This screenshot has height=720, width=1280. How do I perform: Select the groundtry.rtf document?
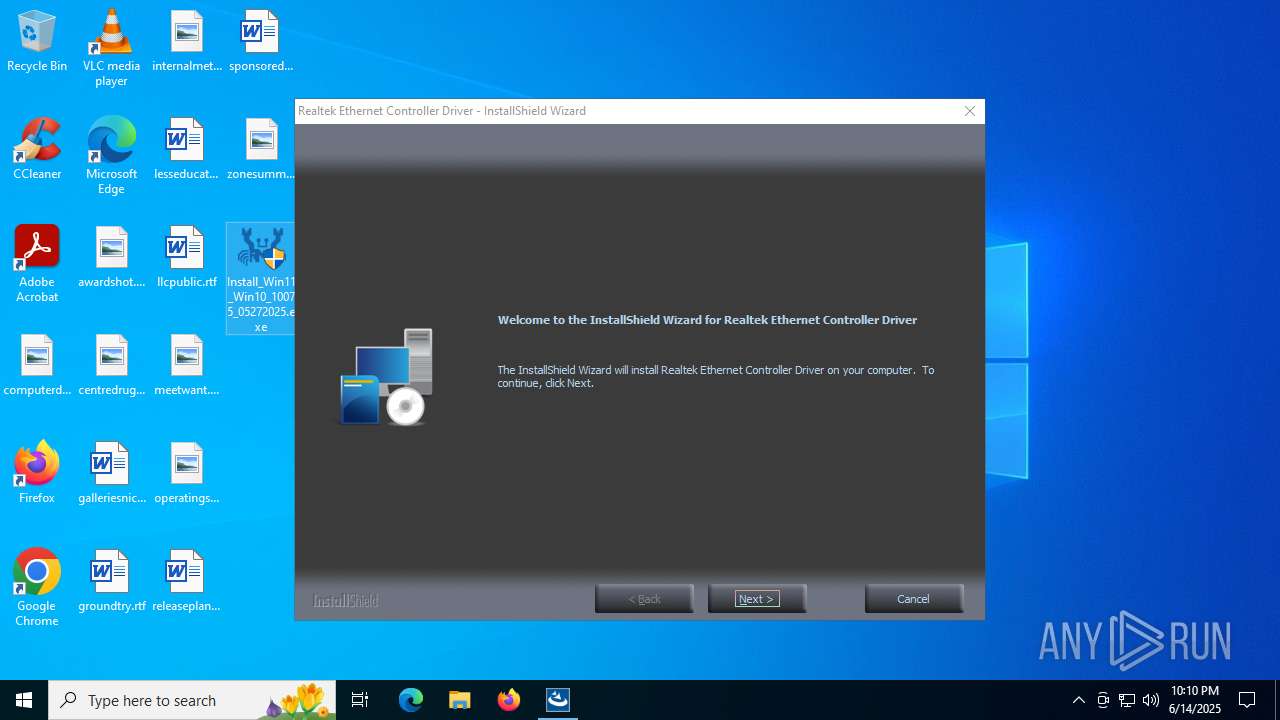tap(111, 581)
